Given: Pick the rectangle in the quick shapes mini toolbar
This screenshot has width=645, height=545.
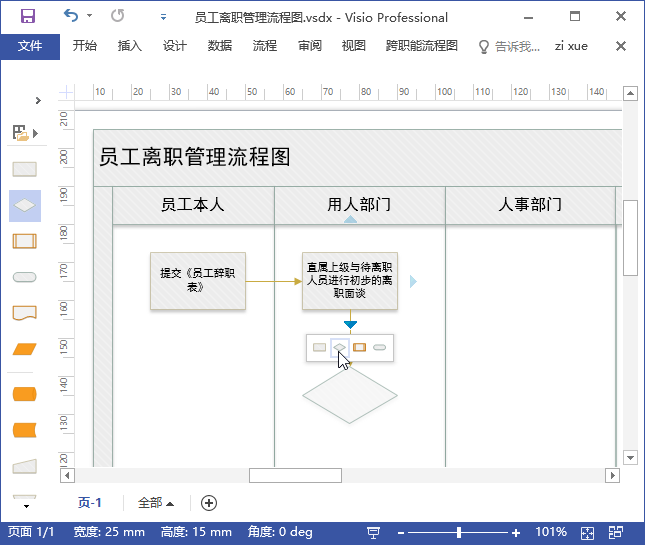Looking at the screenshot, I should click(320, 348).
